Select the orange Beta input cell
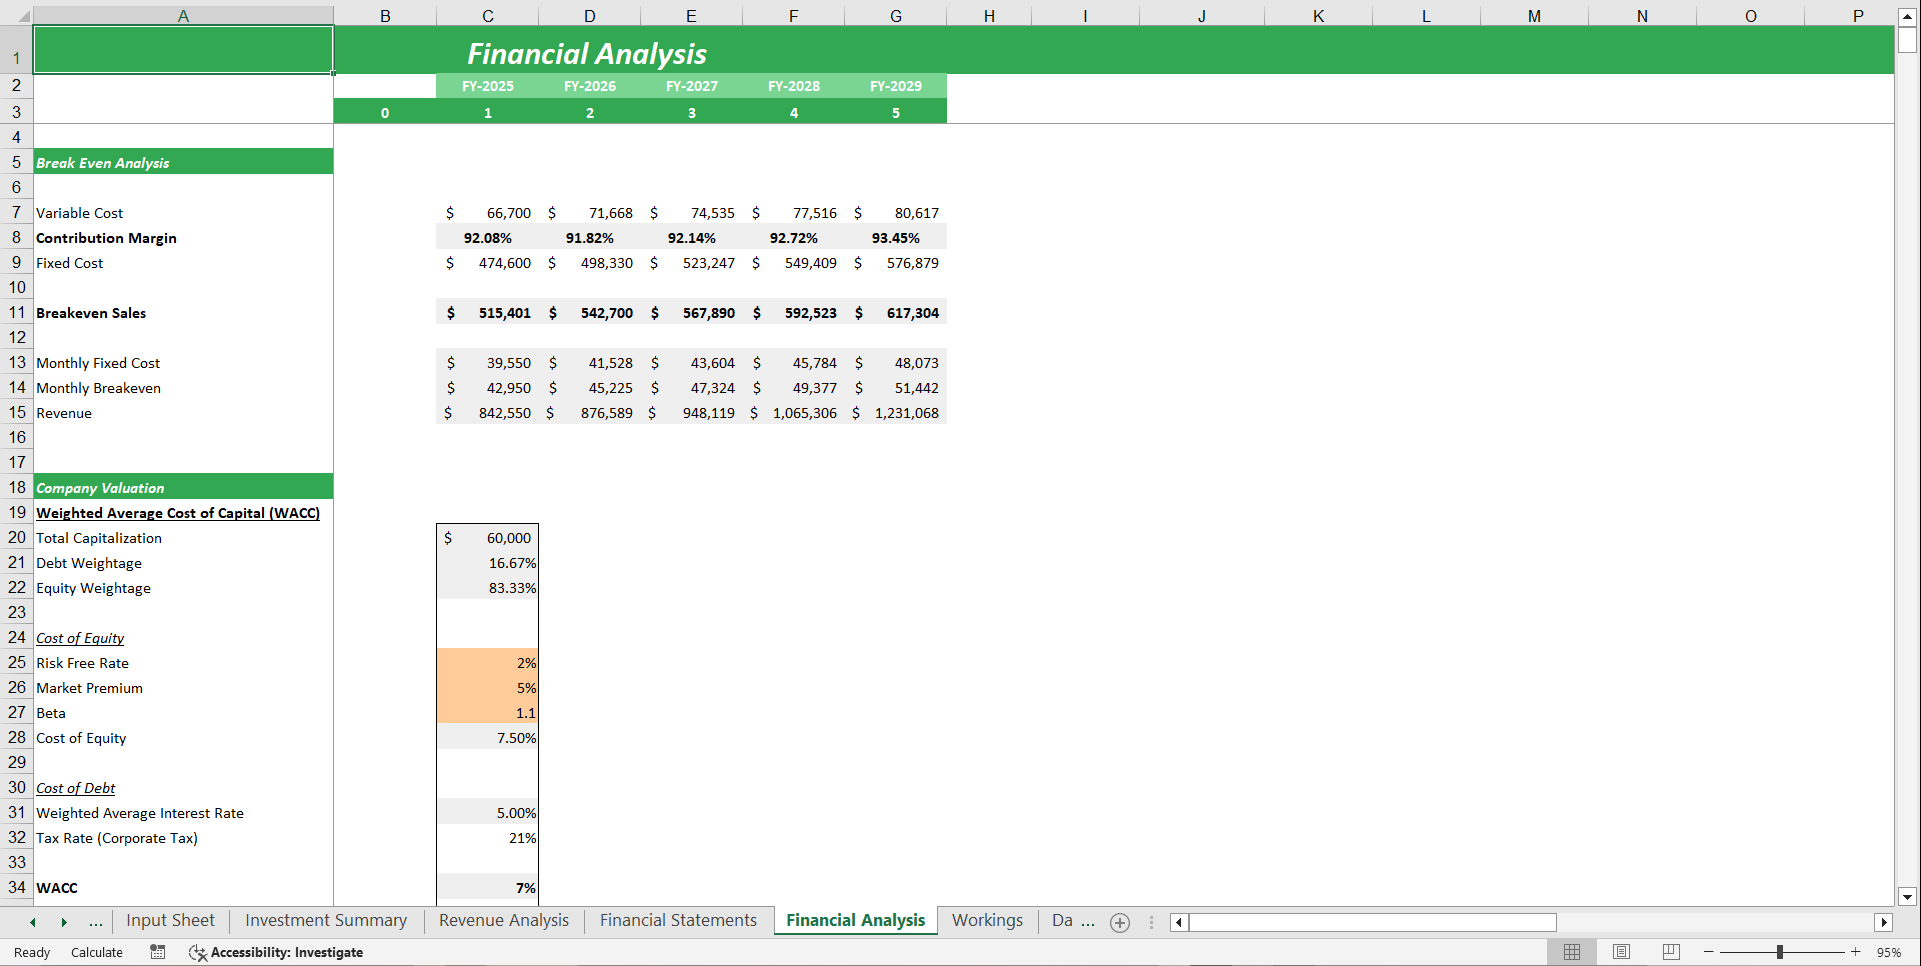The height and width of the screenshot is (966, 1921). tap(487, 712)
